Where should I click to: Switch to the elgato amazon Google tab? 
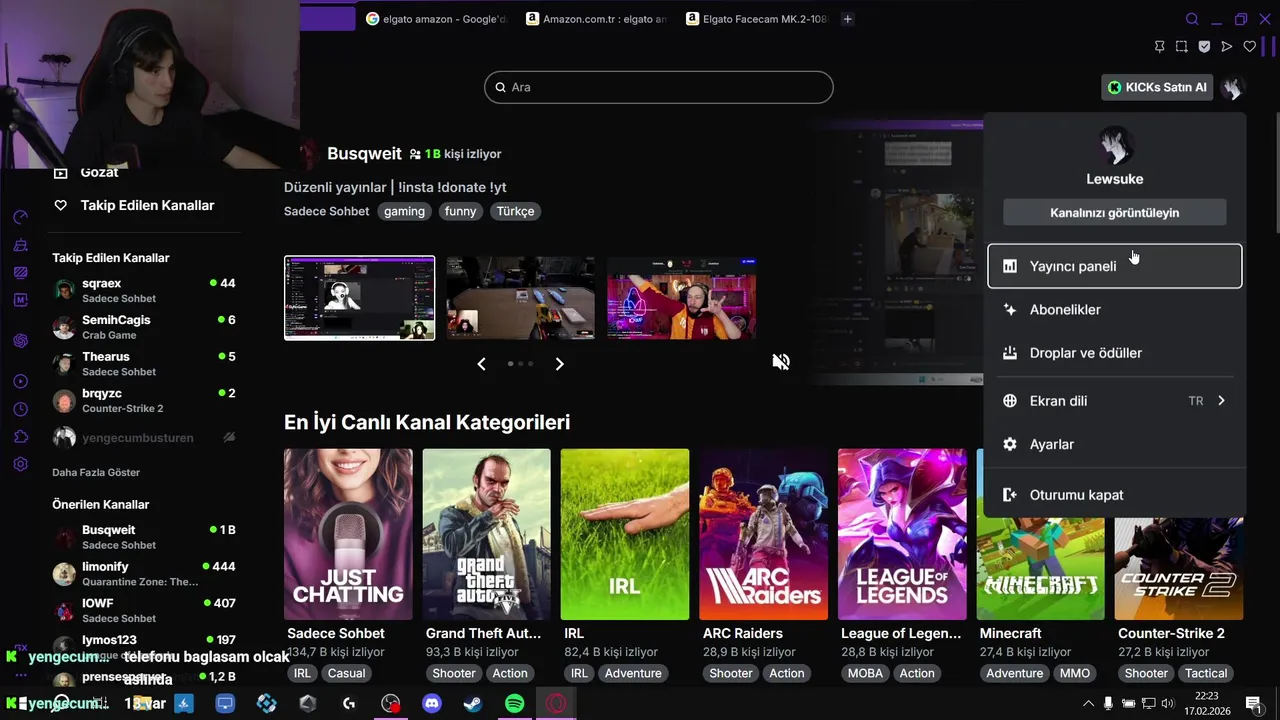pos(436,19)
